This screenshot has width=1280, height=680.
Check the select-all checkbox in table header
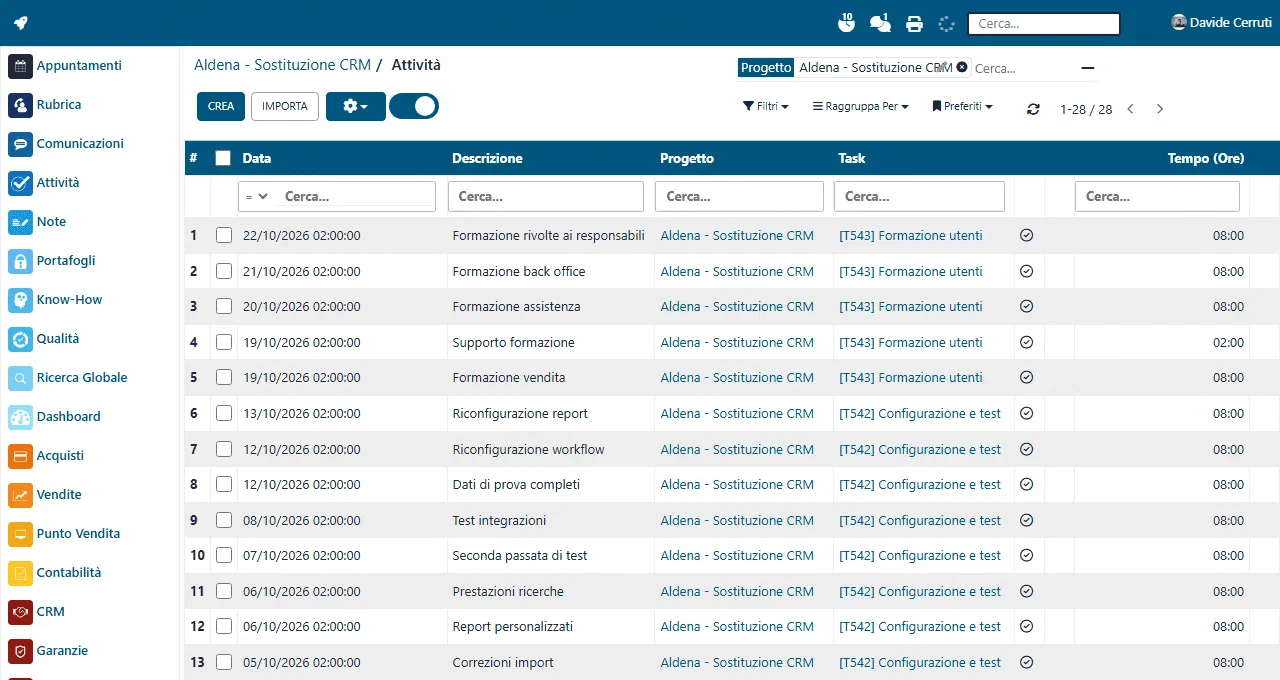click(223, 158)
